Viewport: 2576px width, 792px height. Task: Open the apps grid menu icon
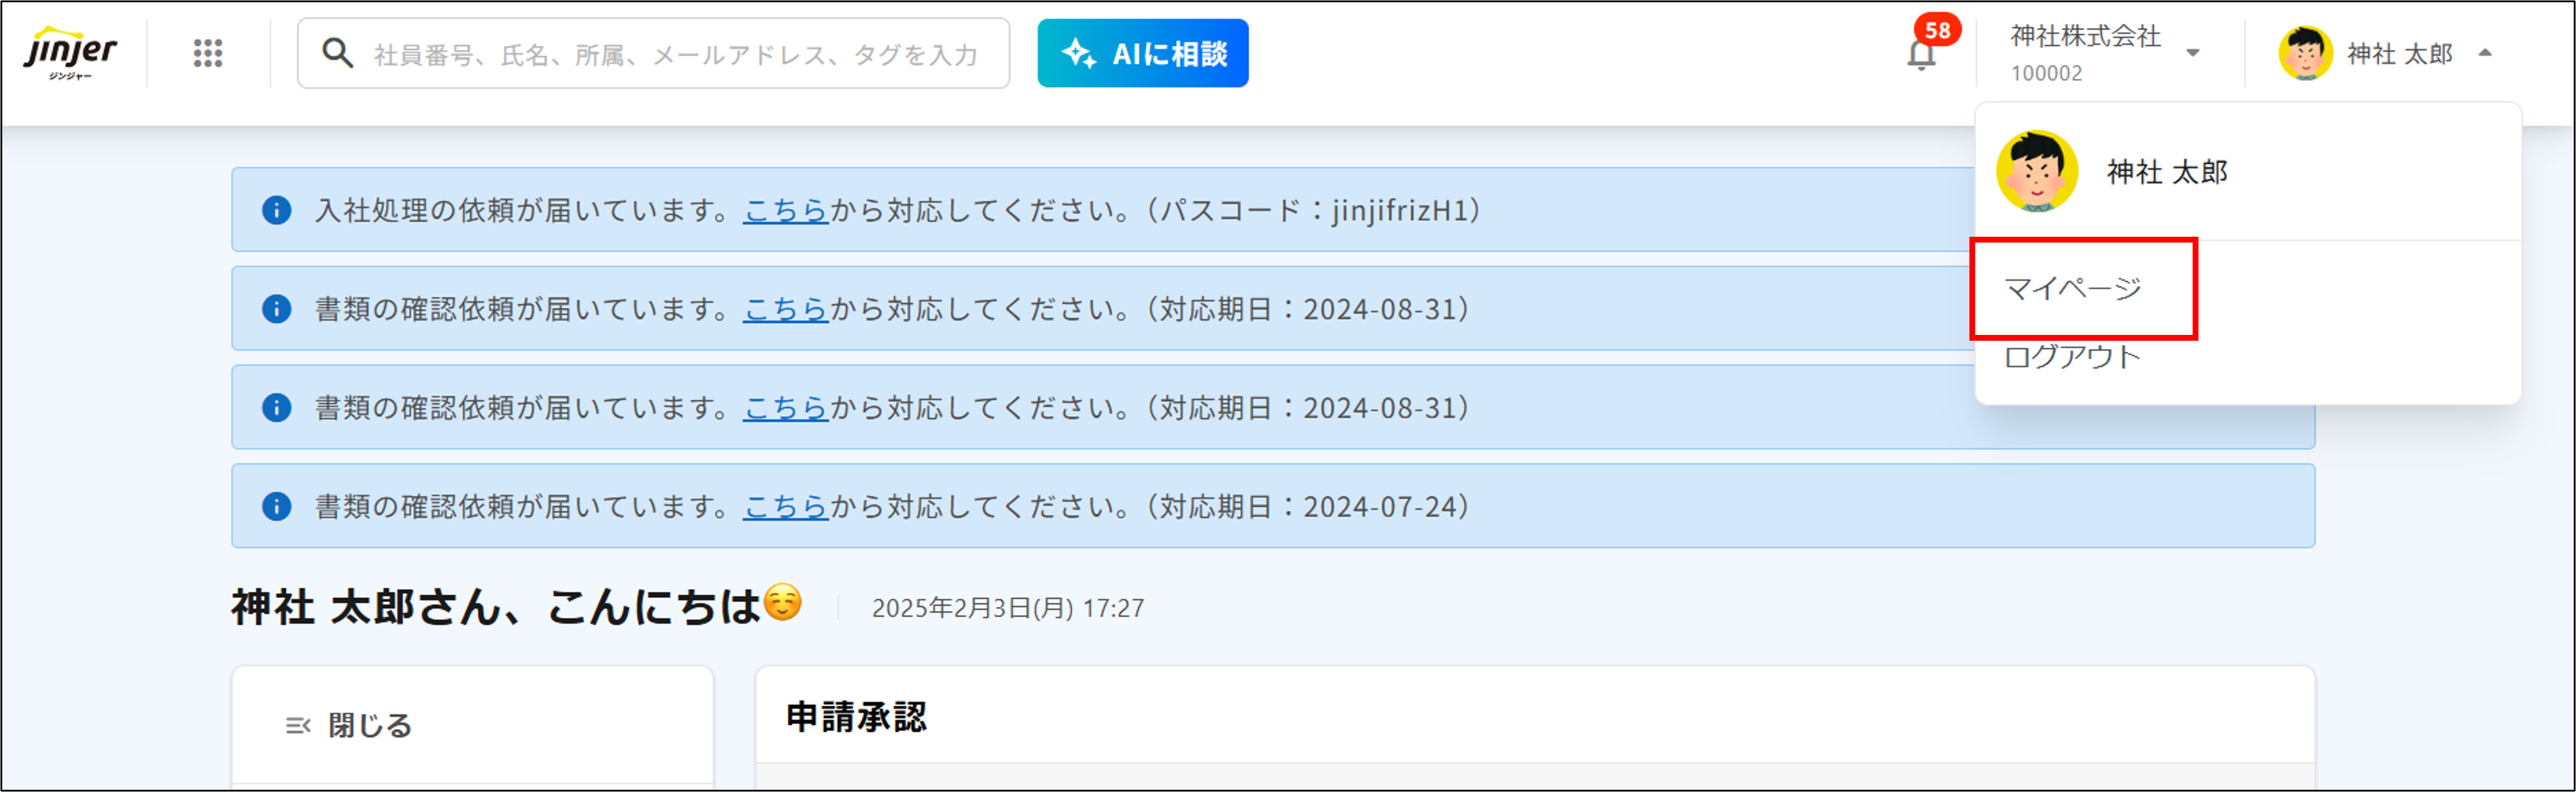click(208, 53)
